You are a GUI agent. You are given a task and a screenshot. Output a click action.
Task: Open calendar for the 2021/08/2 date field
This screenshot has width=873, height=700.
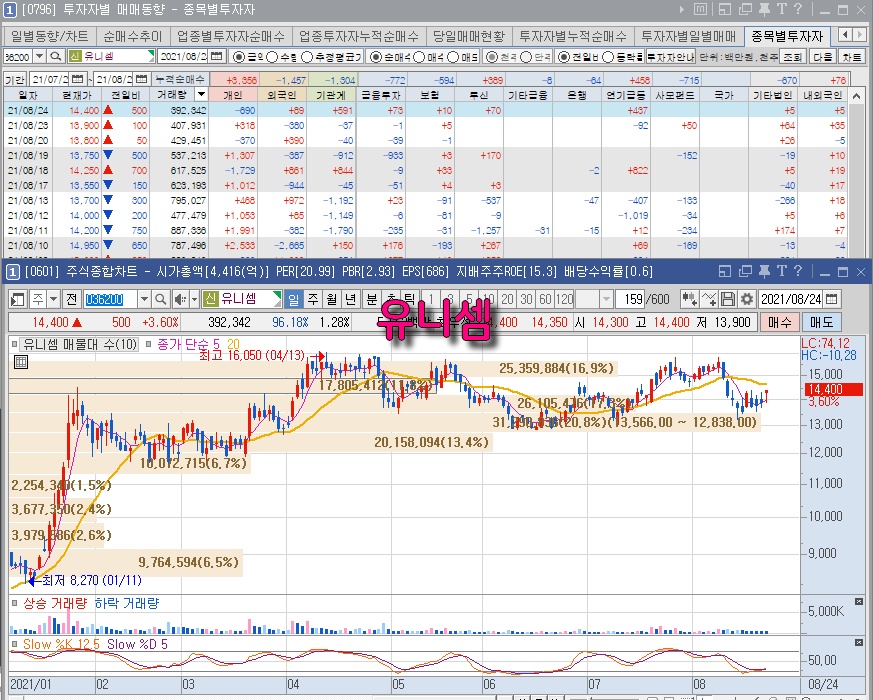[x=217, y=57]
